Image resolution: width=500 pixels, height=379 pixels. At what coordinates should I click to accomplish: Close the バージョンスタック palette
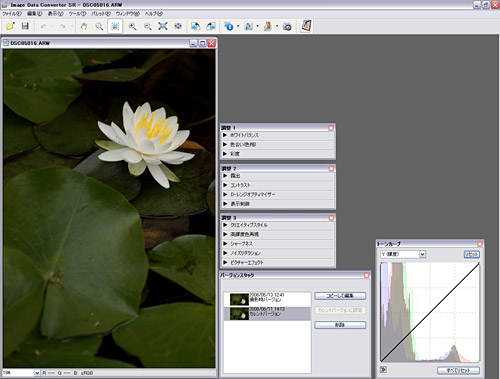(x=366, y=275)
